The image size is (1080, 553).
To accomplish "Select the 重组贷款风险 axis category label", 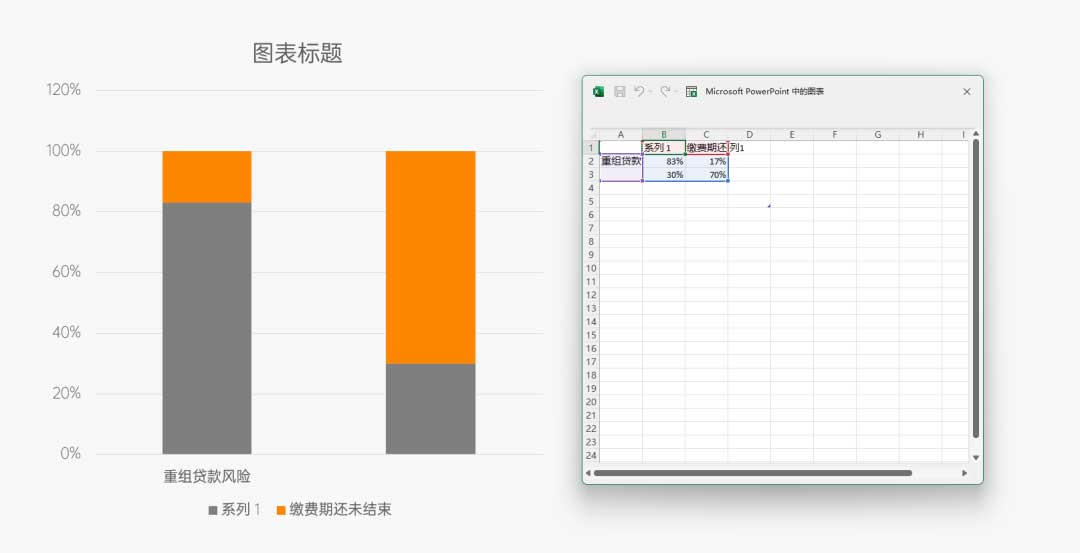I will point(207,477).
